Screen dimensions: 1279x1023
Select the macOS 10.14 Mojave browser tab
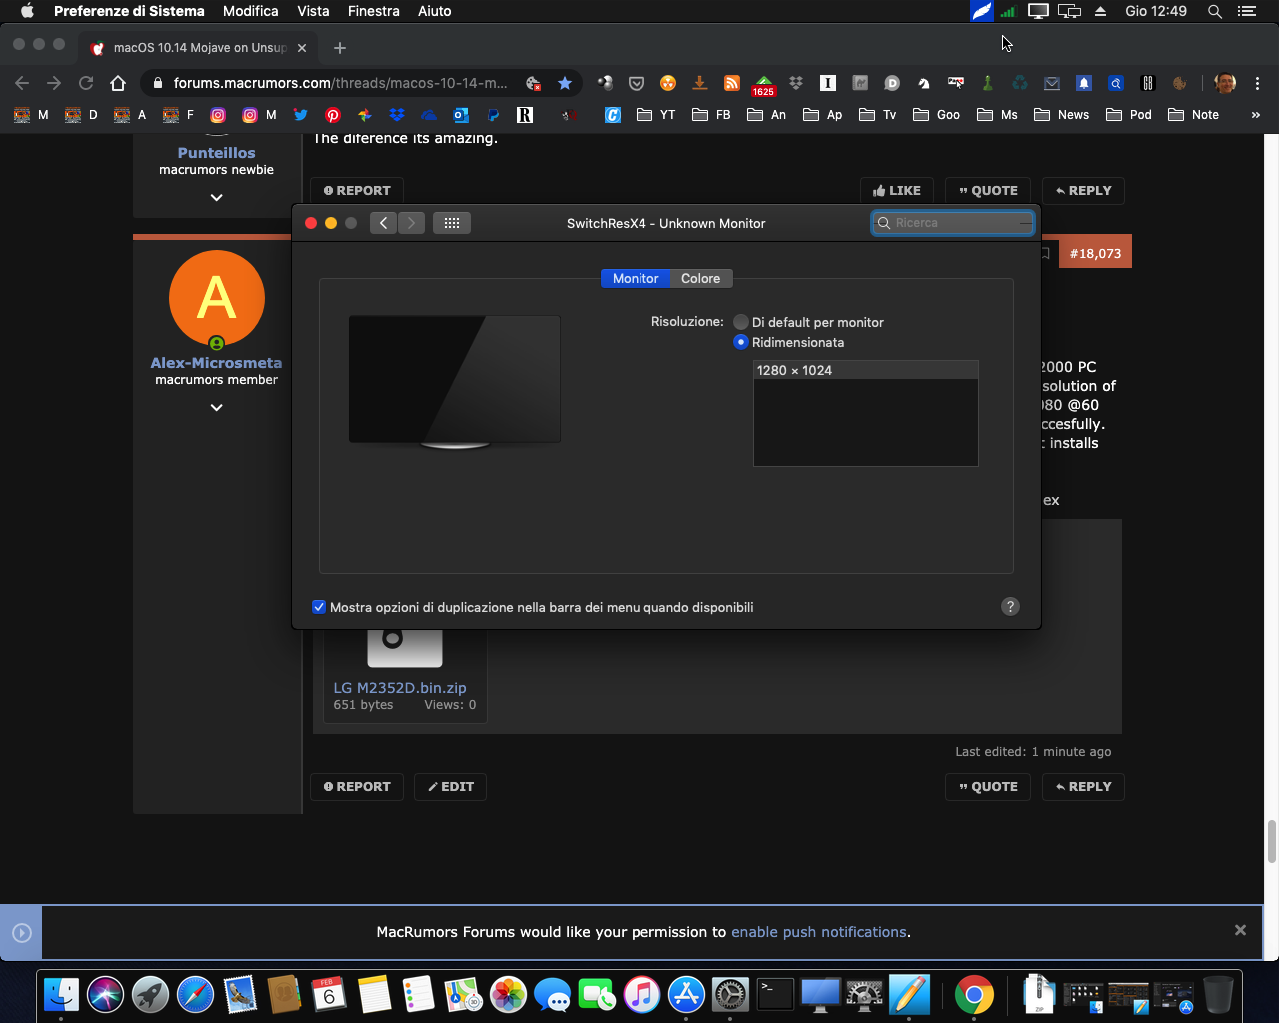coord(199,47)
